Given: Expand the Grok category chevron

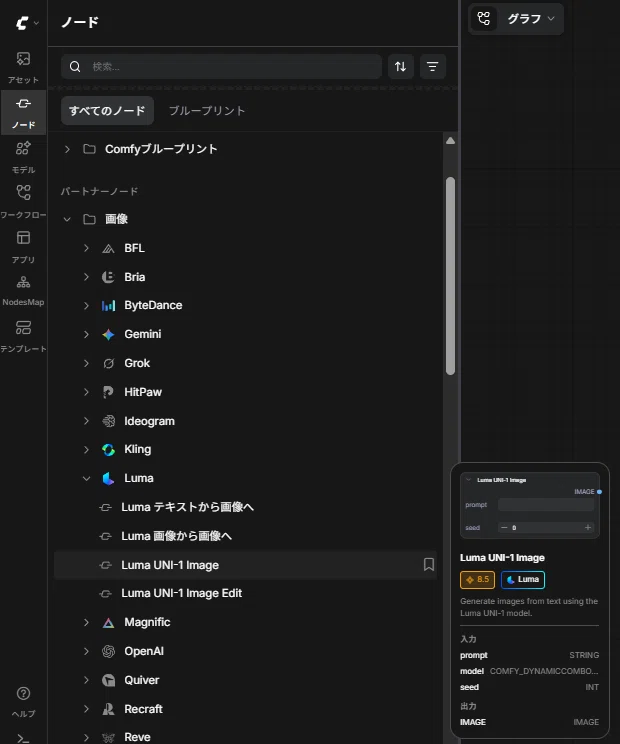Looking at the screenshot, I should click(86, 363).
